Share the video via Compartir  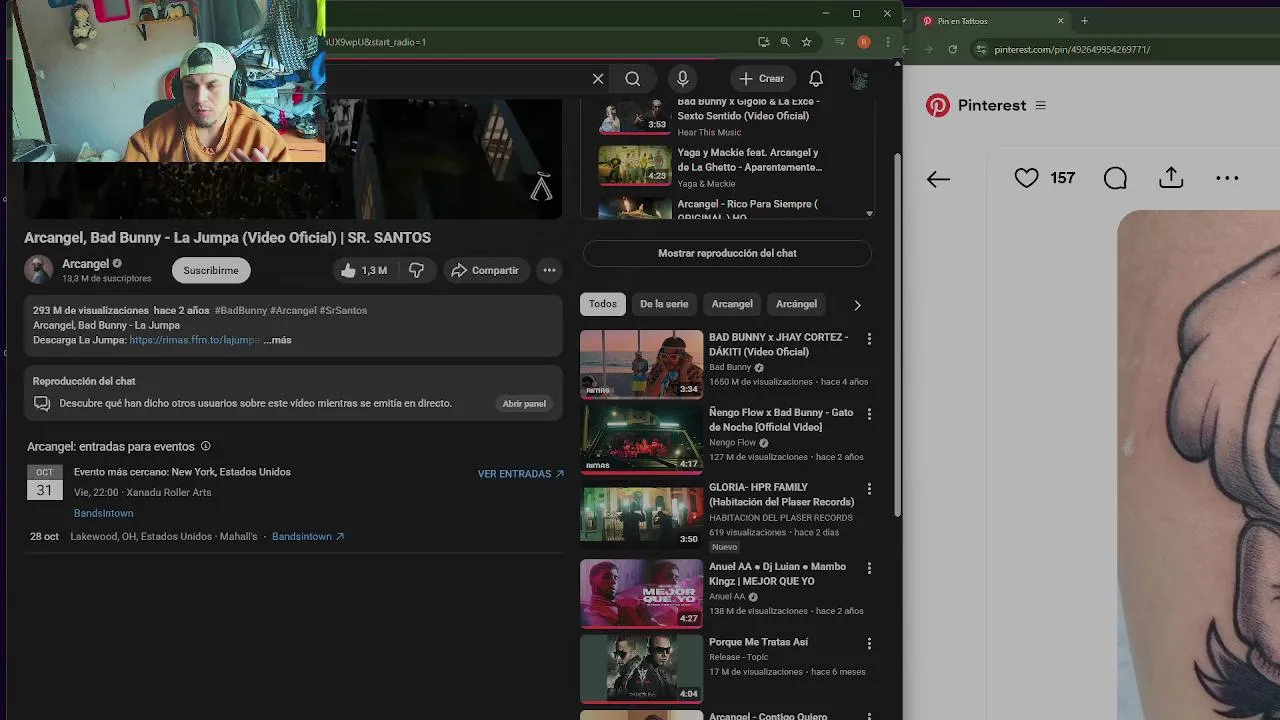point(485,270)
